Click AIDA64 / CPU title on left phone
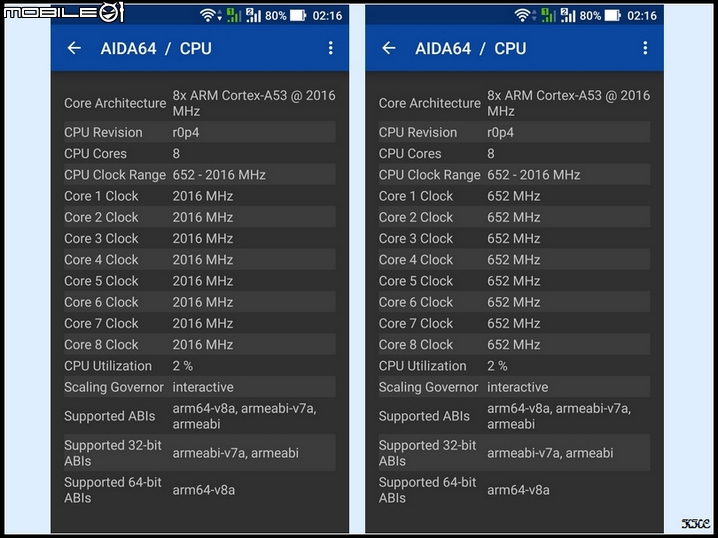718x538 pixels. [156, 49]
